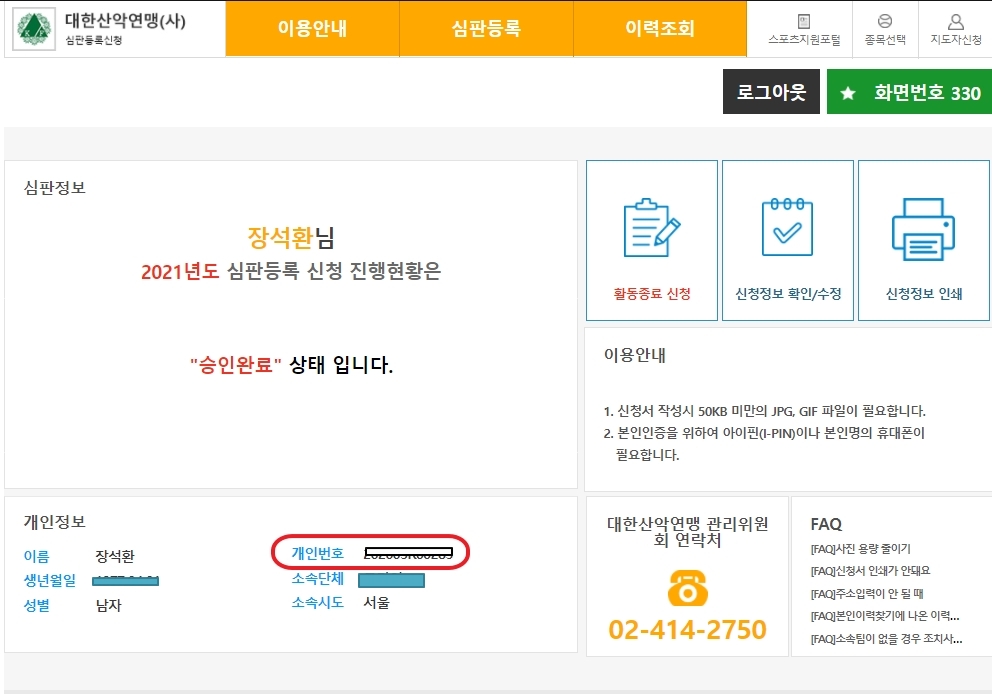
Task: Open FAQ 주소입력이 안 될 때
Action: point(867,594)
